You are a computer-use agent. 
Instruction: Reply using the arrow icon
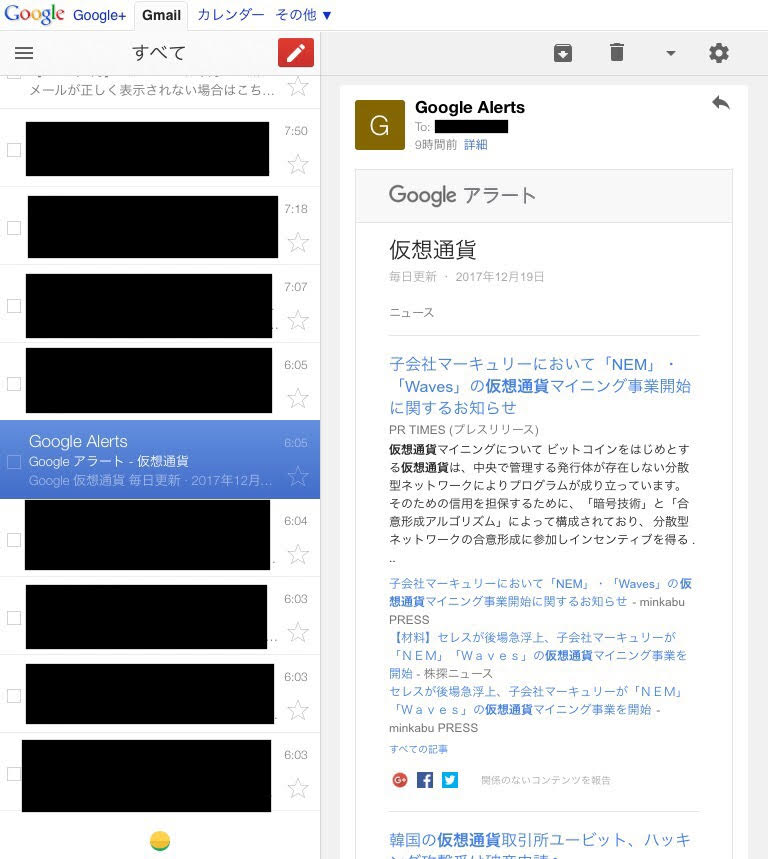(x=721, y=102)
